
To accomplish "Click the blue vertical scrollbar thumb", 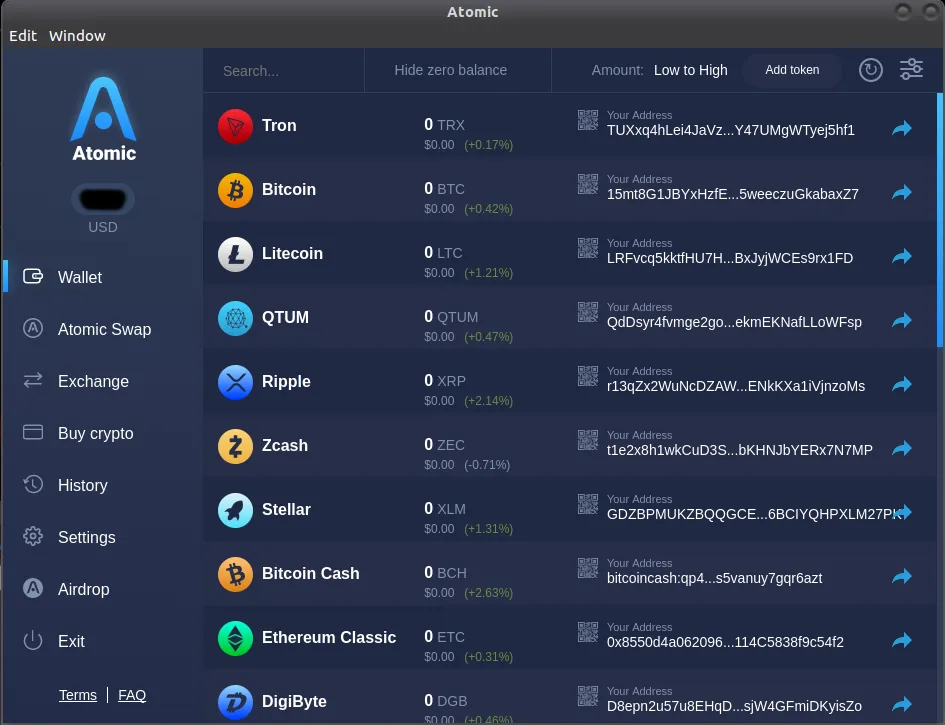I will [940, 219].
